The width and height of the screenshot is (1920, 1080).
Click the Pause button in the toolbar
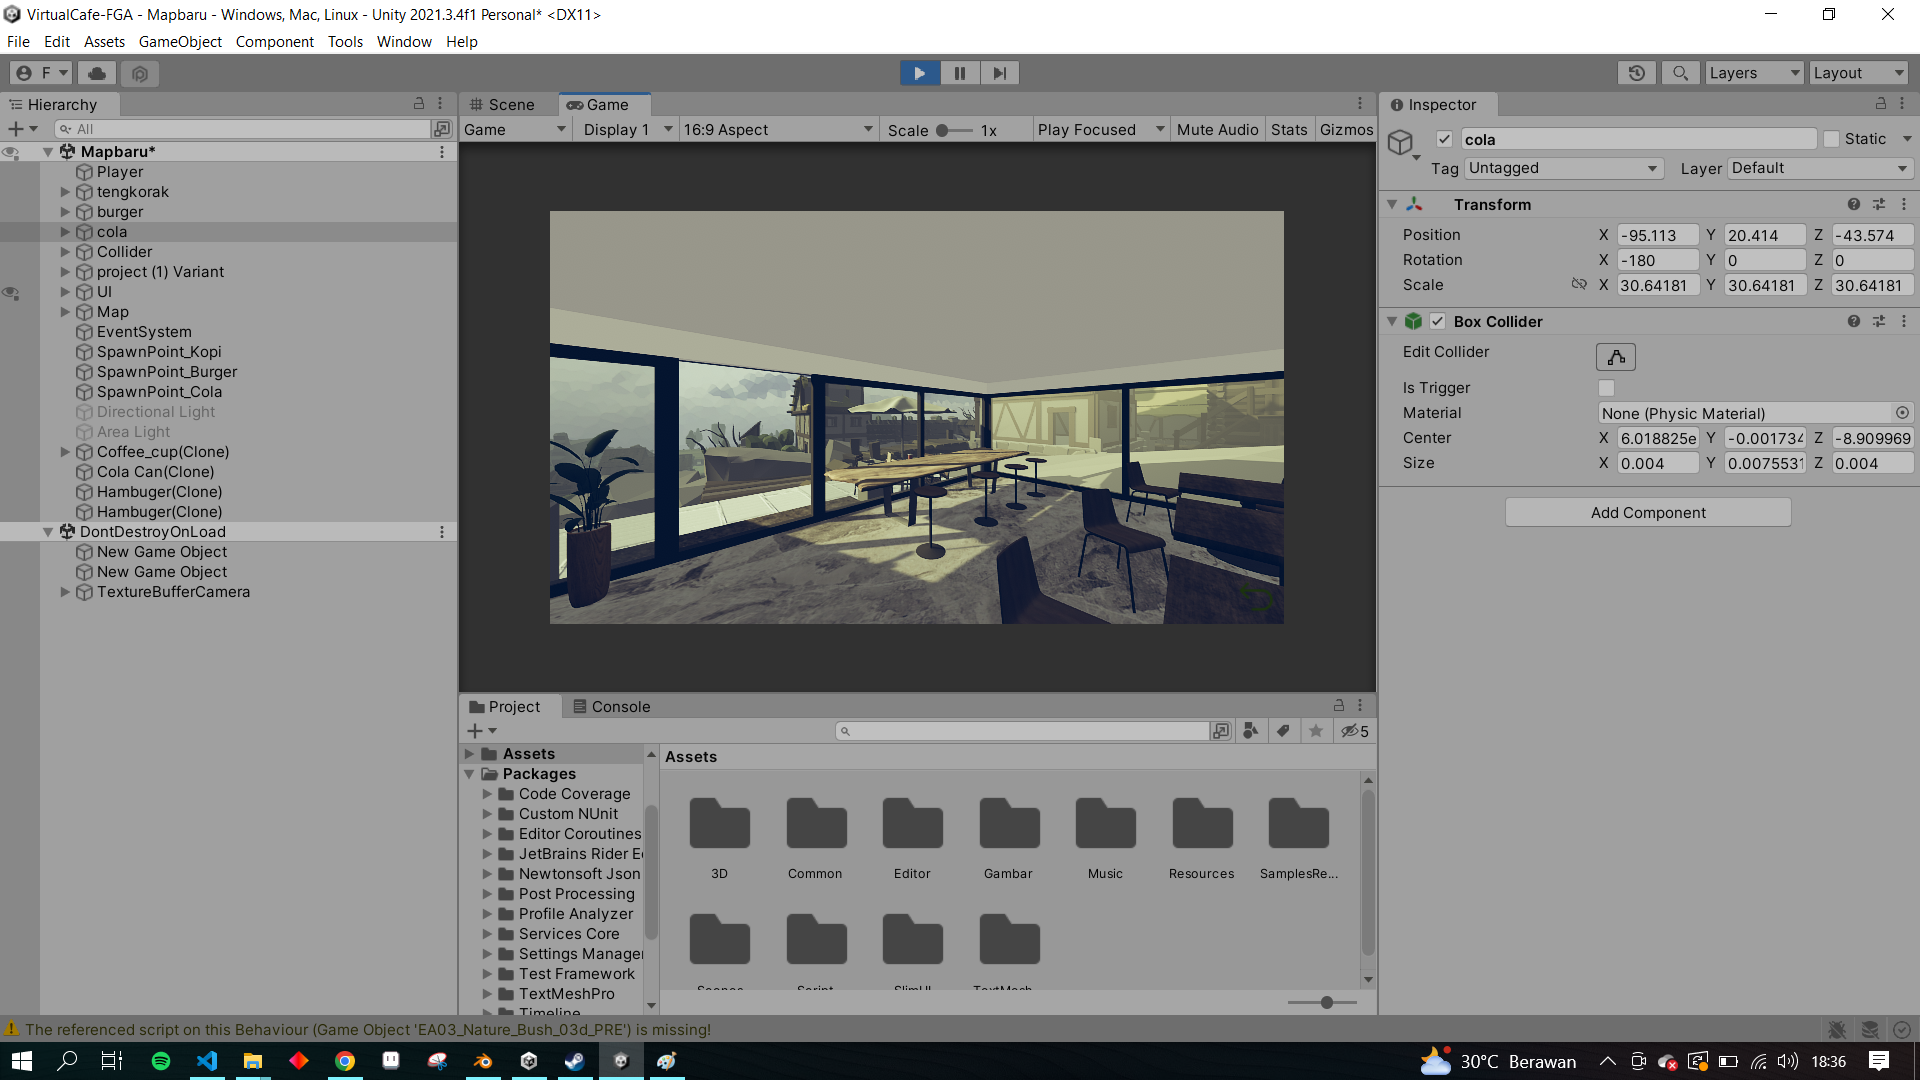tap(959, 72)
